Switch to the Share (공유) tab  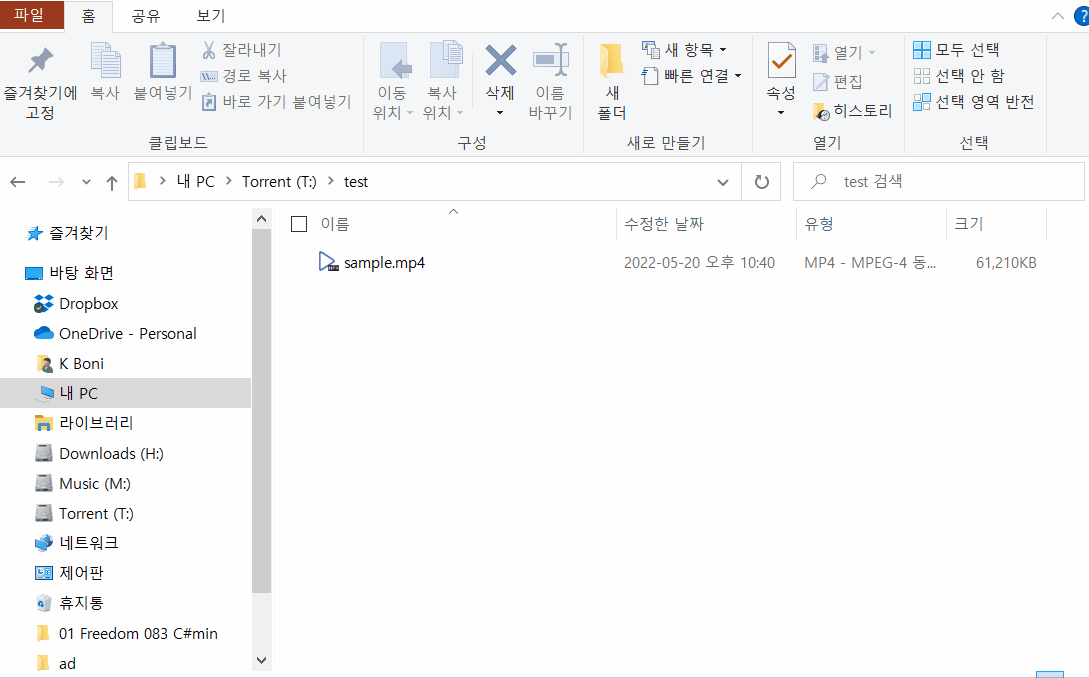[146, 16]
